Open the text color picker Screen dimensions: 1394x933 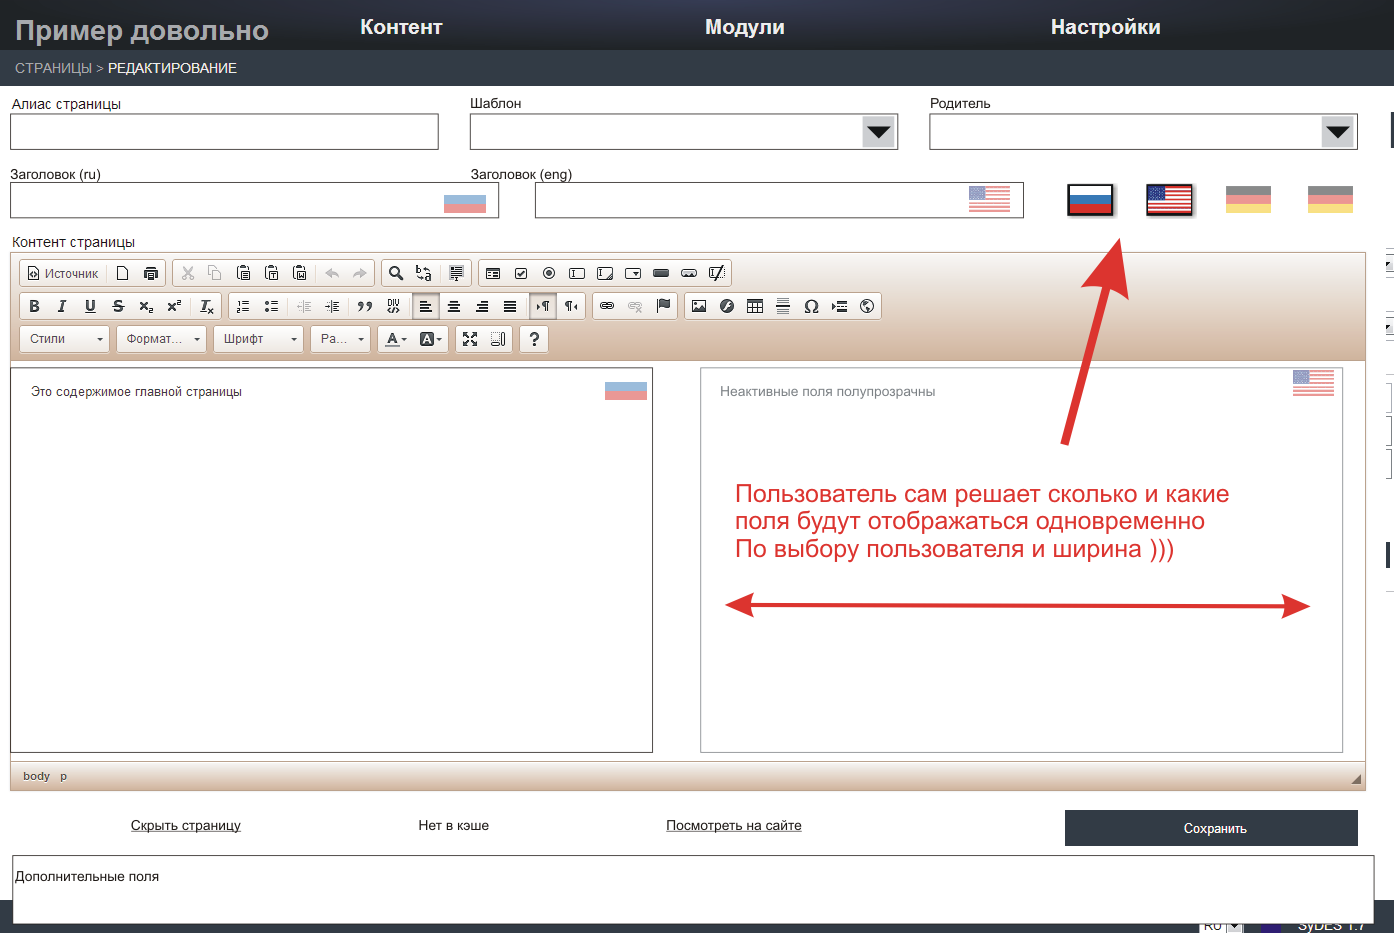[396, 339]
